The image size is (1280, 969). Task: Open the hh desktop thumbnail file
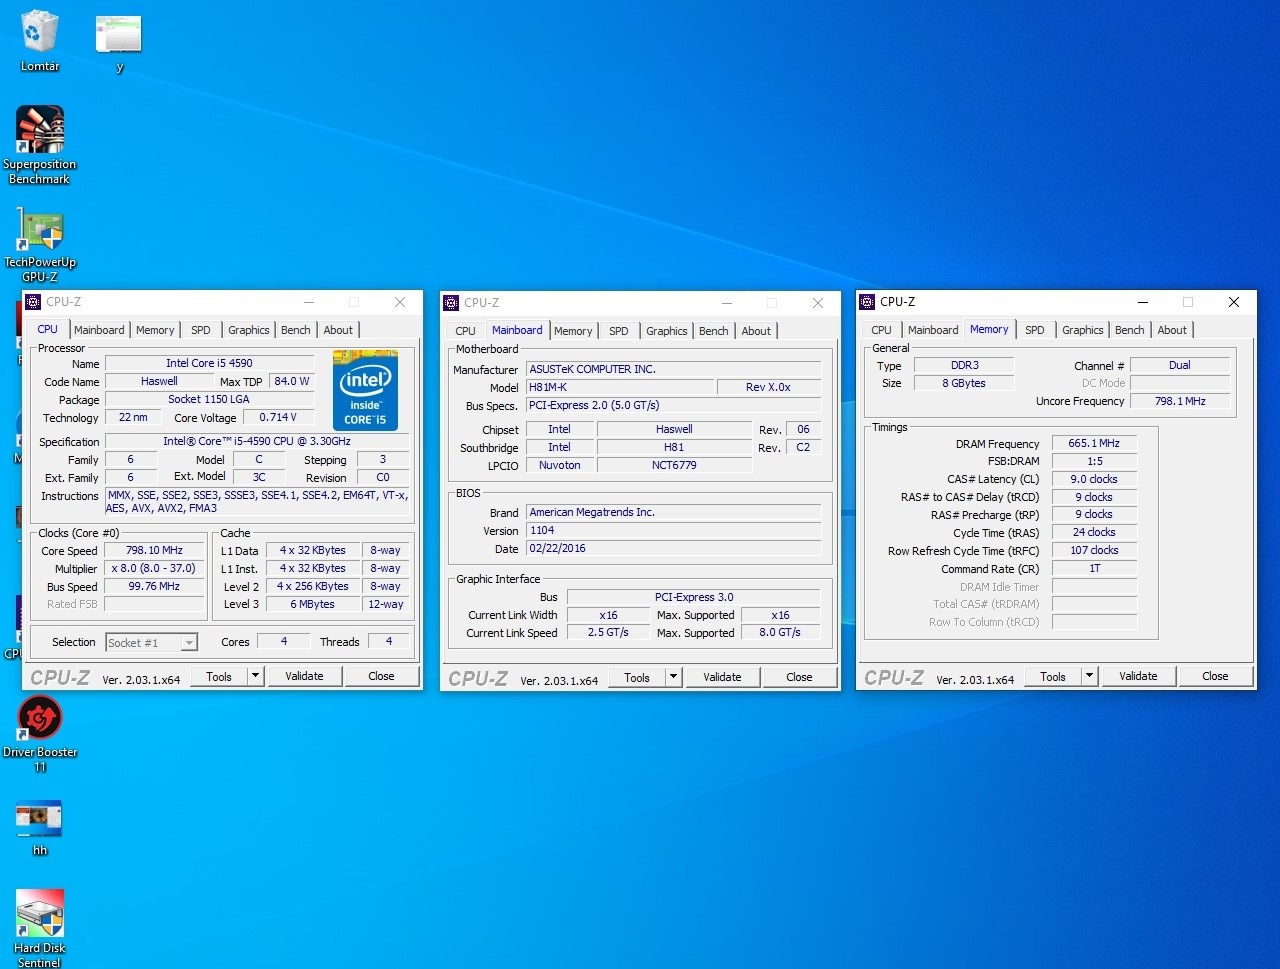click(39, 828)
